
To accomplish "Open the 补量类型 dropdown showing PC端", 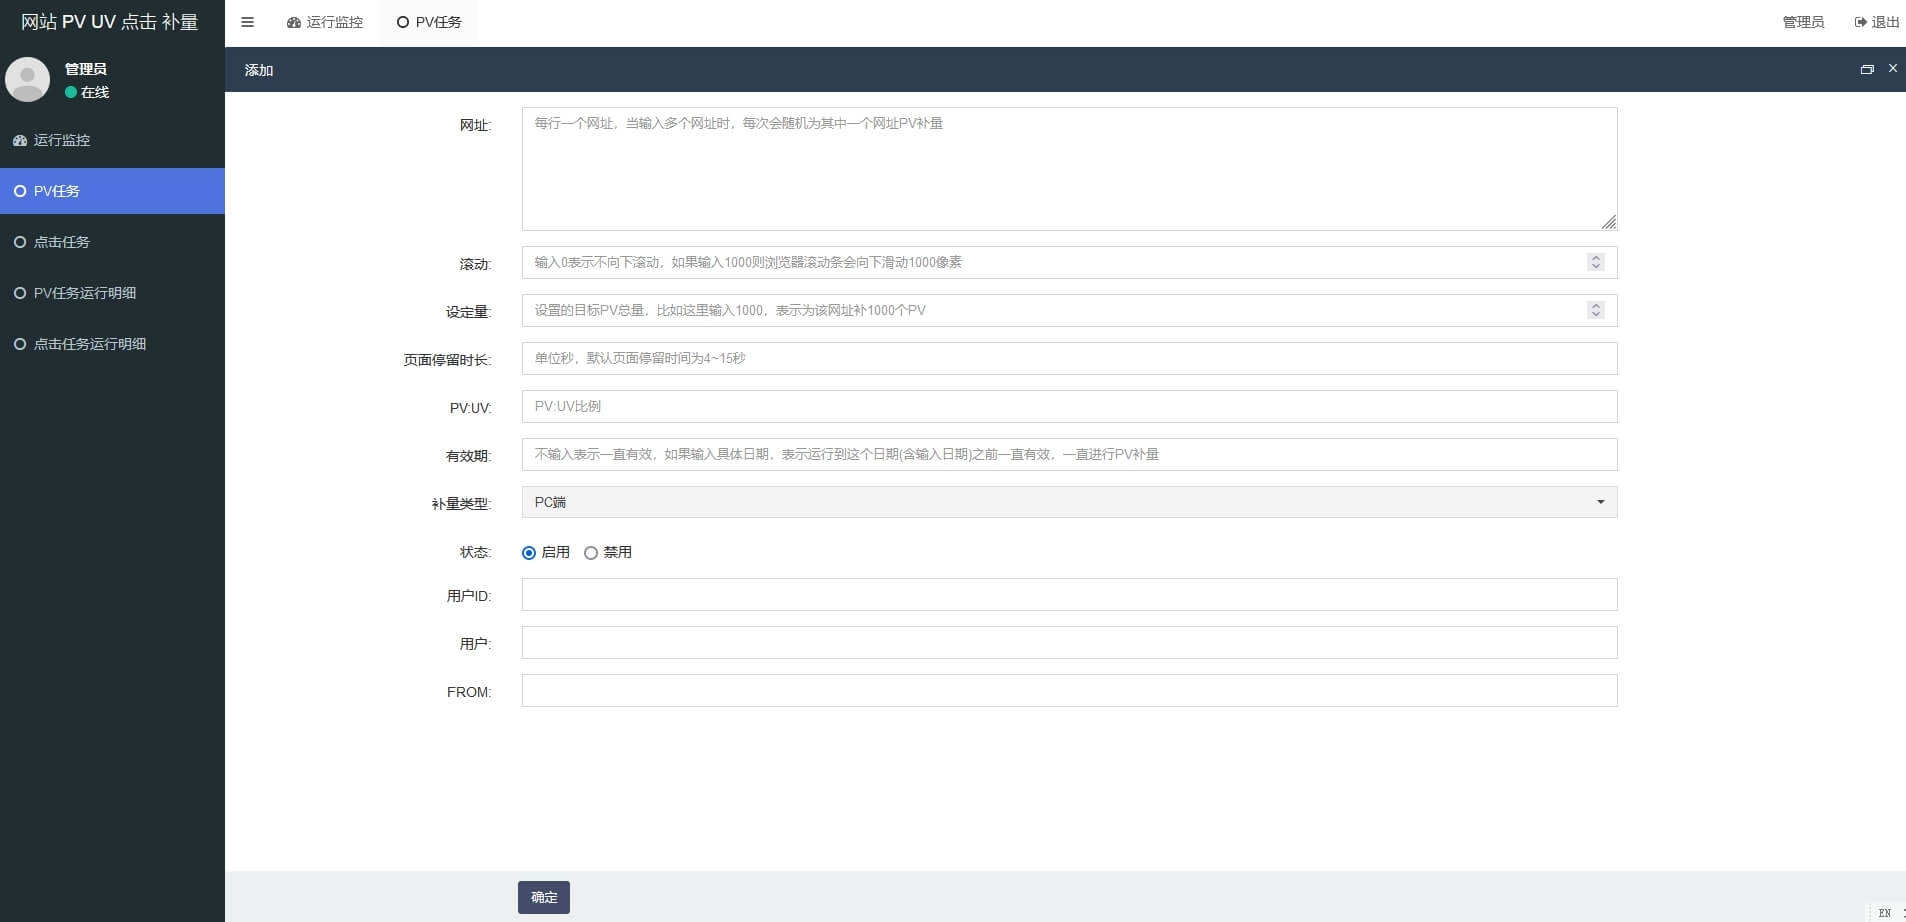I will [1069, 502].
